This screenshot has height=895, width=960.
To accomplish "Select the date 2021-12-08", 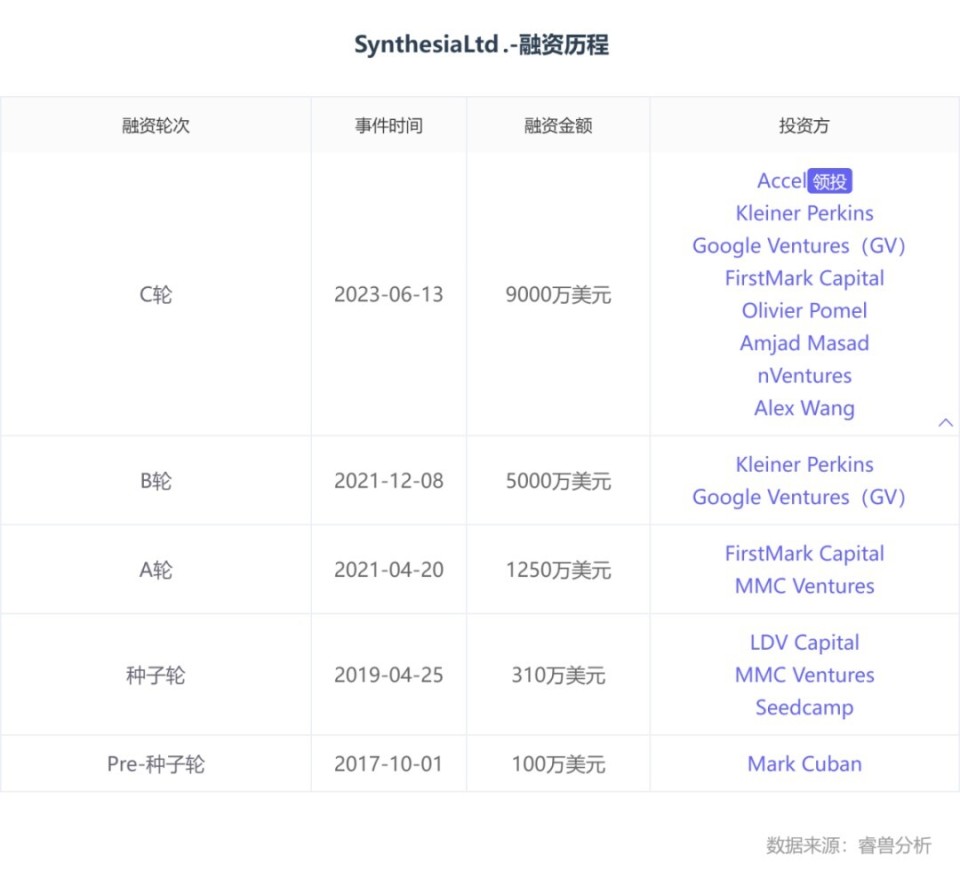I will point(389,481).
